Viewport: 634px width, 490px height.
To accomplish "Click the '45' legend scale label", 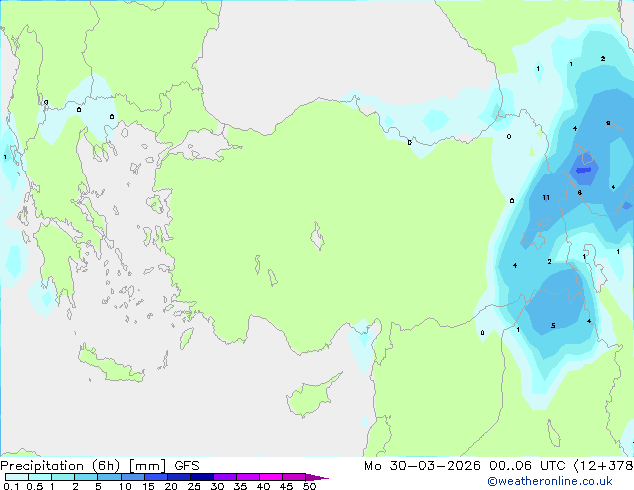I will point(286,486).
